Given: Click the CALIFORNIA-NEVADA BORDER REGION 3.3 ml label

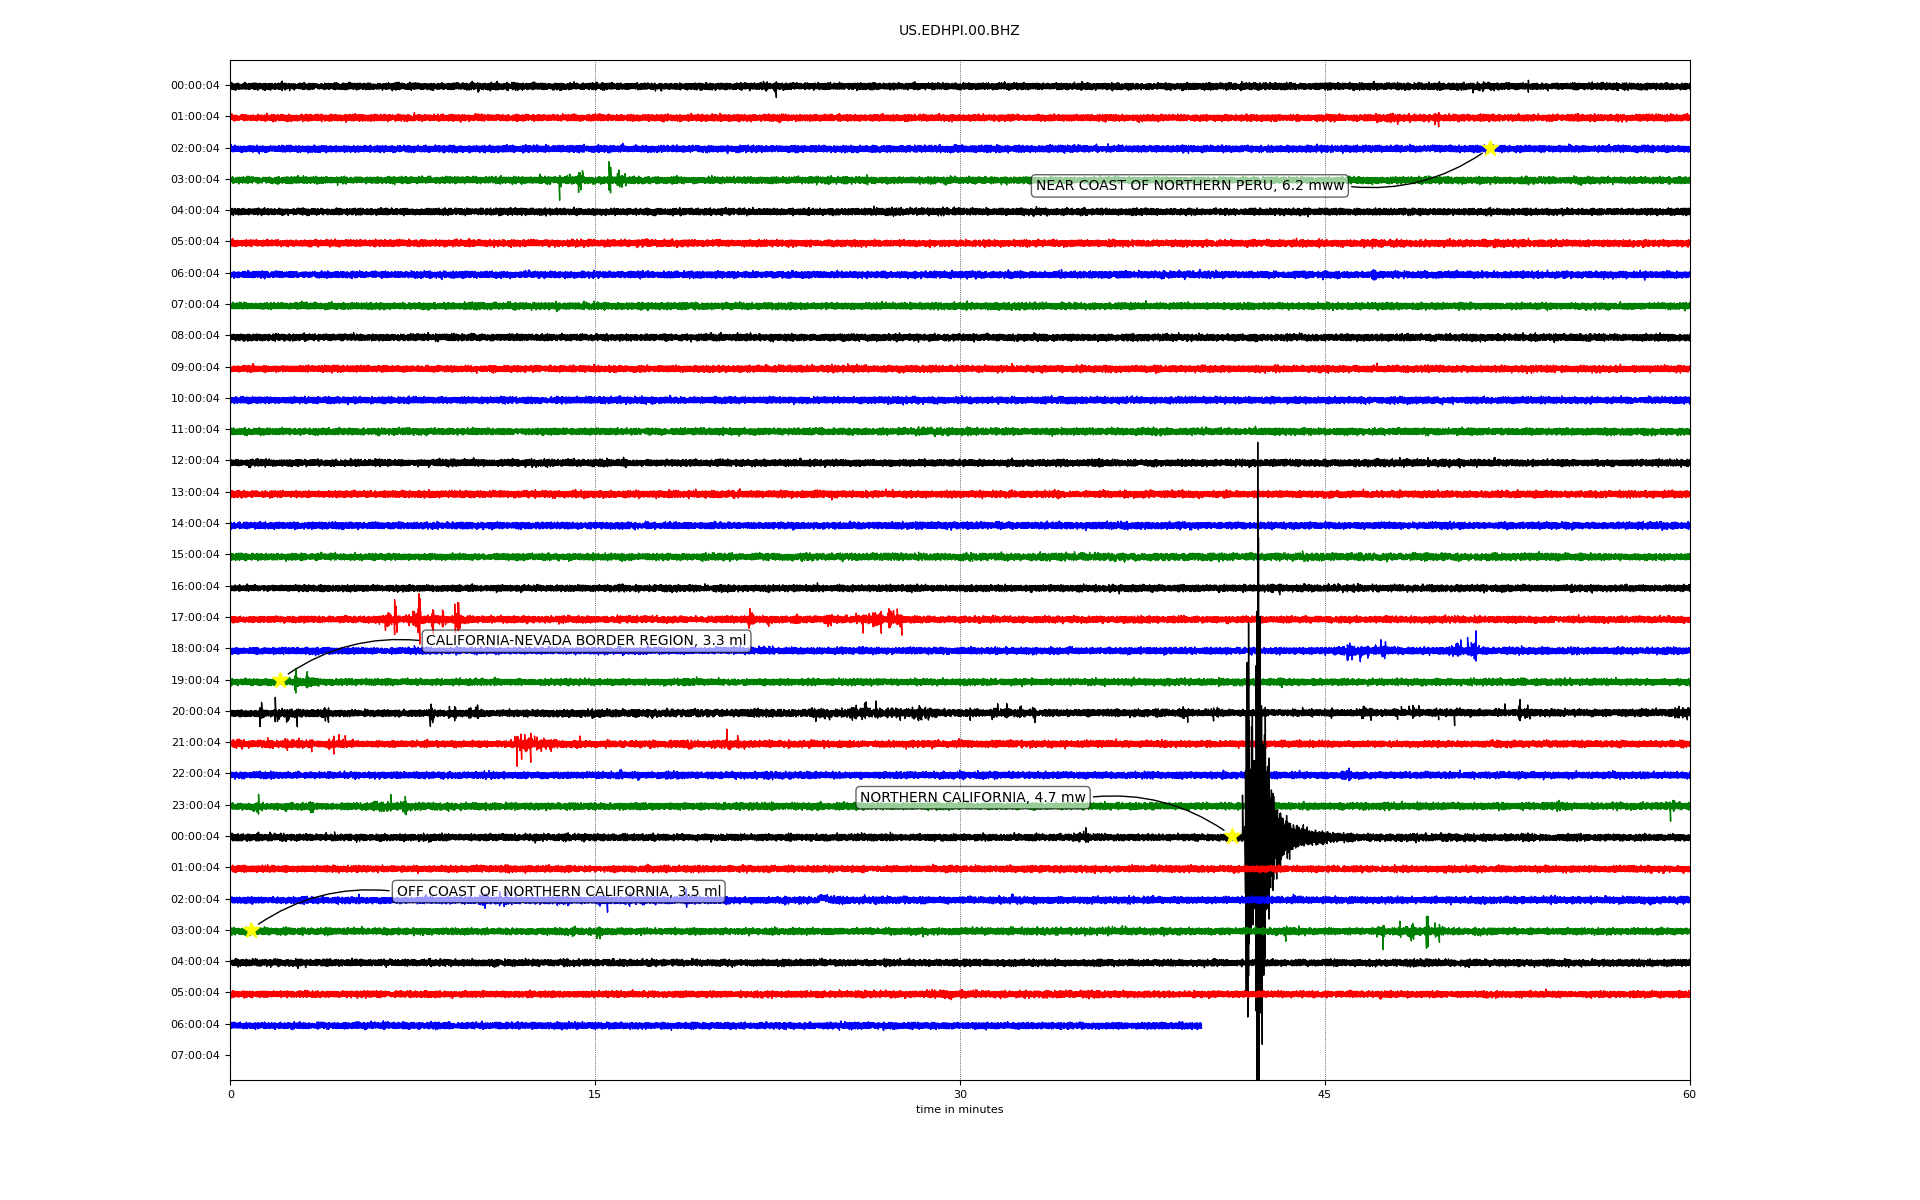Looking at the screenshot, I should pyautogui.click(x=586, y=641).
